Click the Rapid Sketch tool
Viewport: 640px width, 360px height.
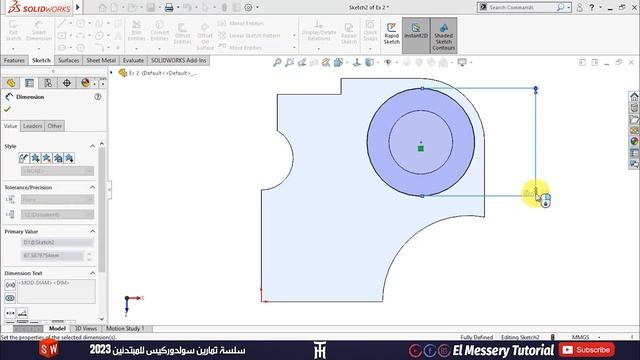point(391,33)
